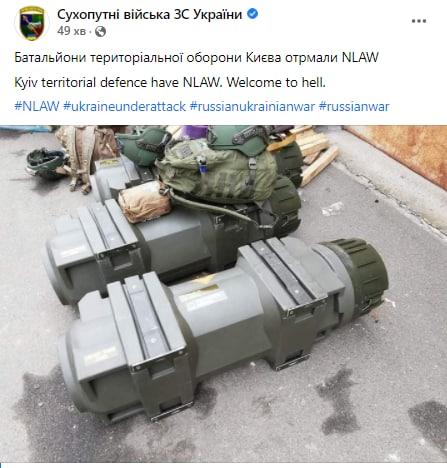Screen dimensions: 447x468
Task: Click the Ukrainian text about Батальйони територіальної оборони
Action: tap(196, 58)
